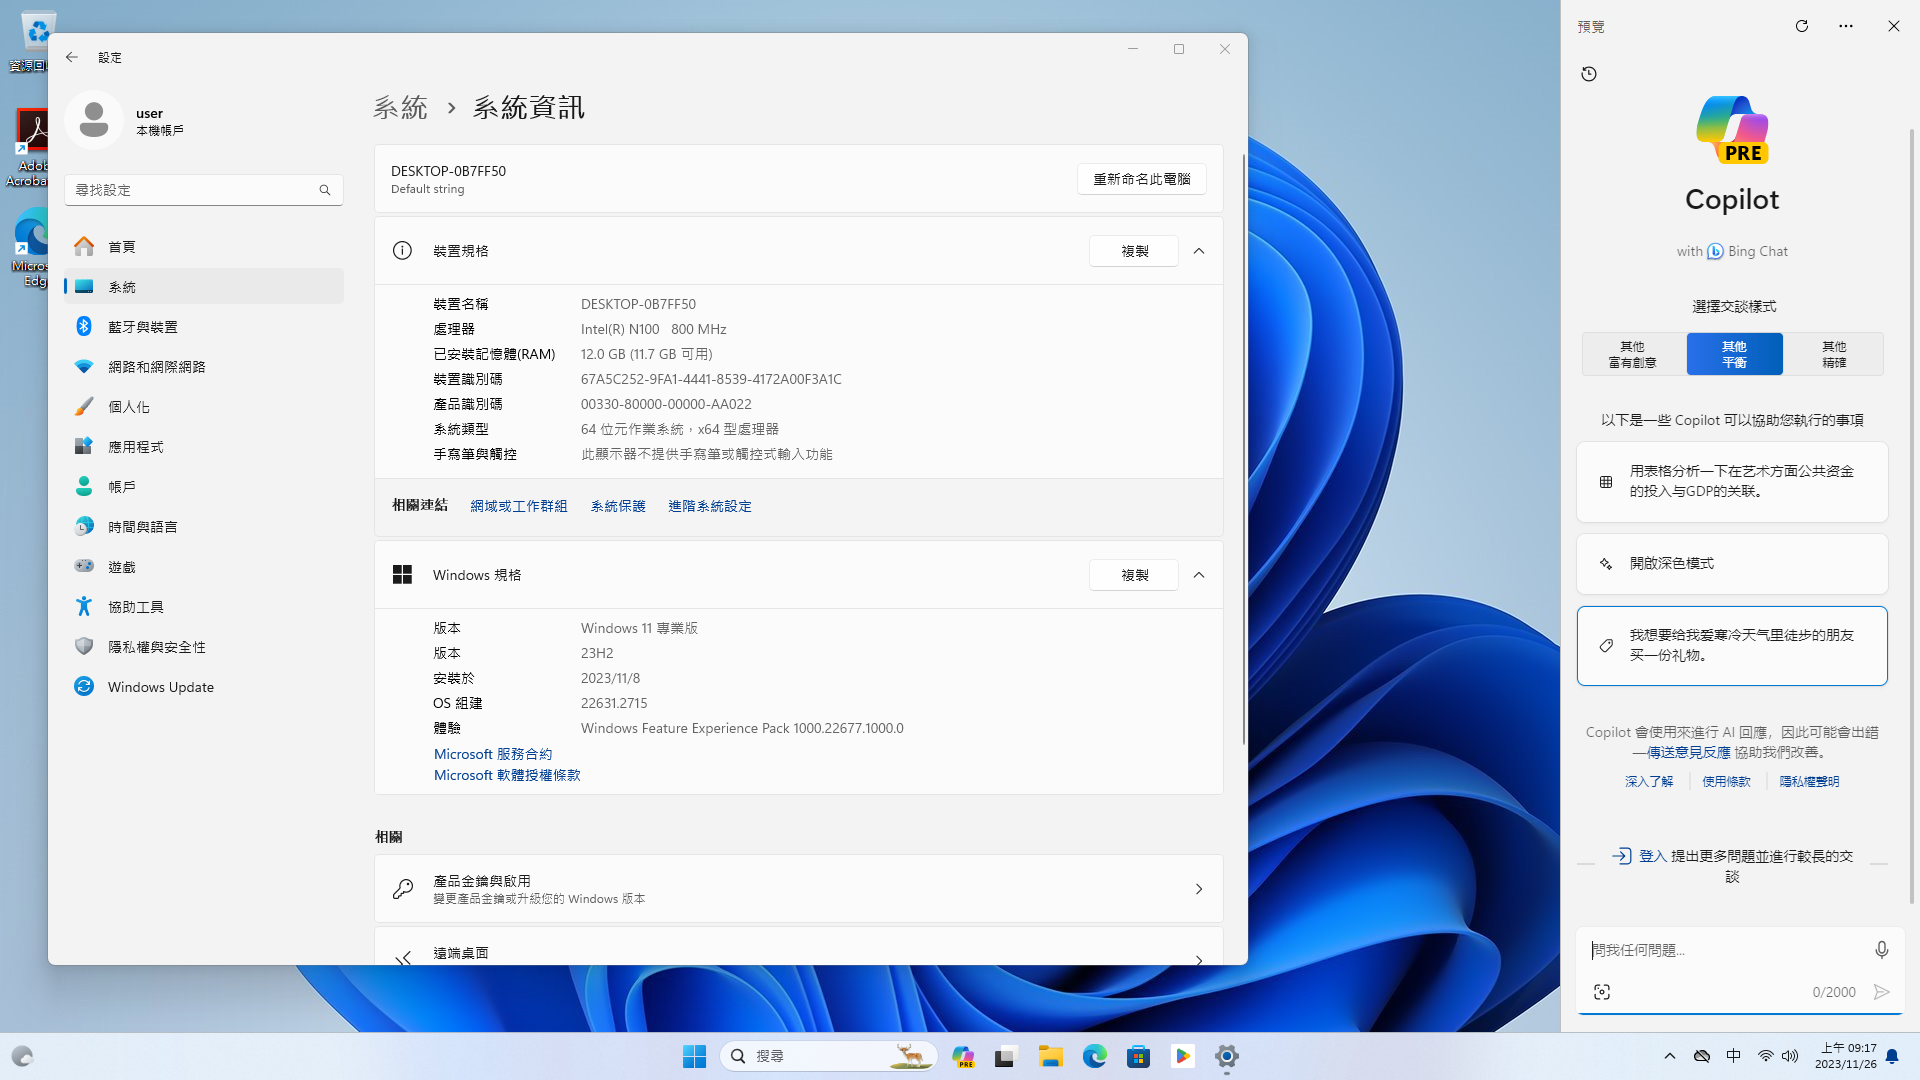Image resolution: width=1920 pixels, height=1080 pixels.
Task: Open 網路和網際網路 settings
Action: tap(204, 366)
